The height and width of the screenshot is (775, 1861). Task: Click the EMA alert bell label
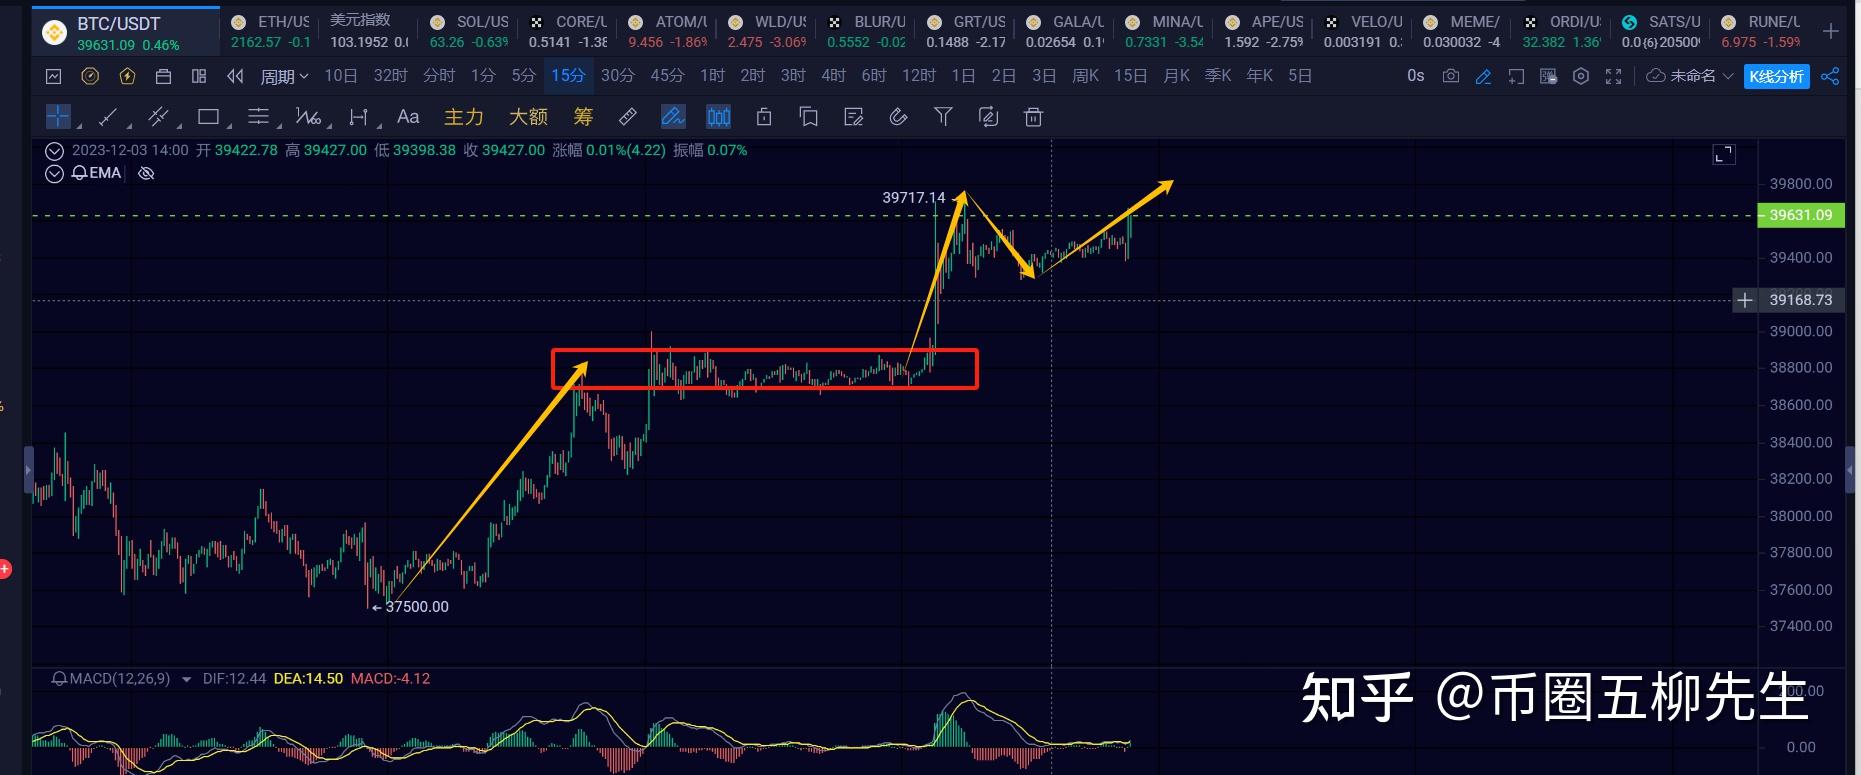[97, 173]
